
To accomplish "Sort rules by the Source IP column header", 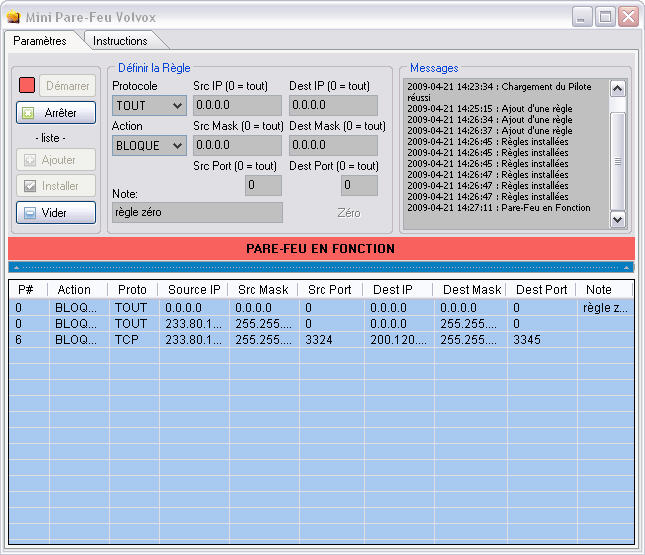I will click(193, 290).
